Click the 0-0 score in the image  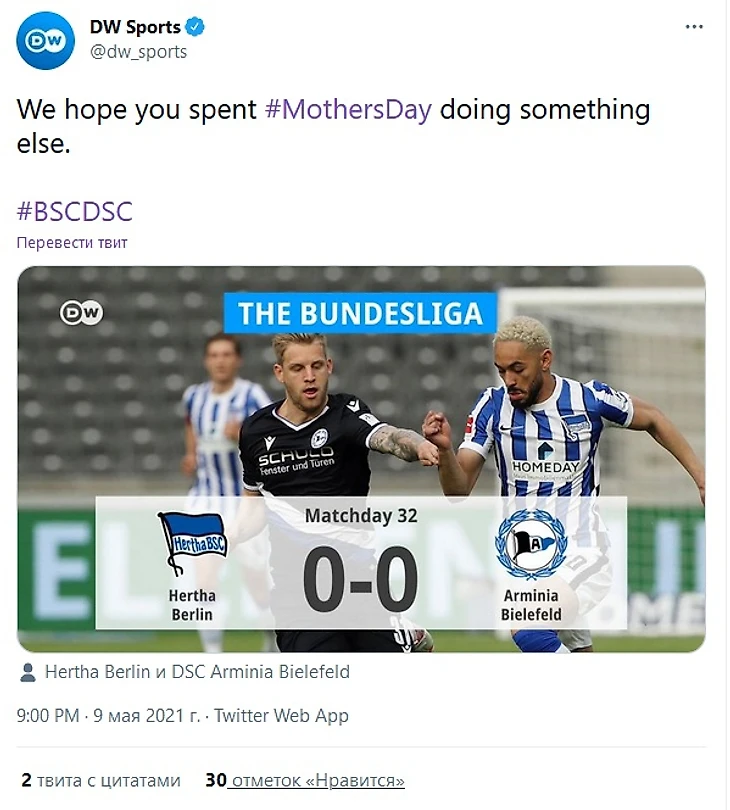pyautogui.click(x=360, y=583)
